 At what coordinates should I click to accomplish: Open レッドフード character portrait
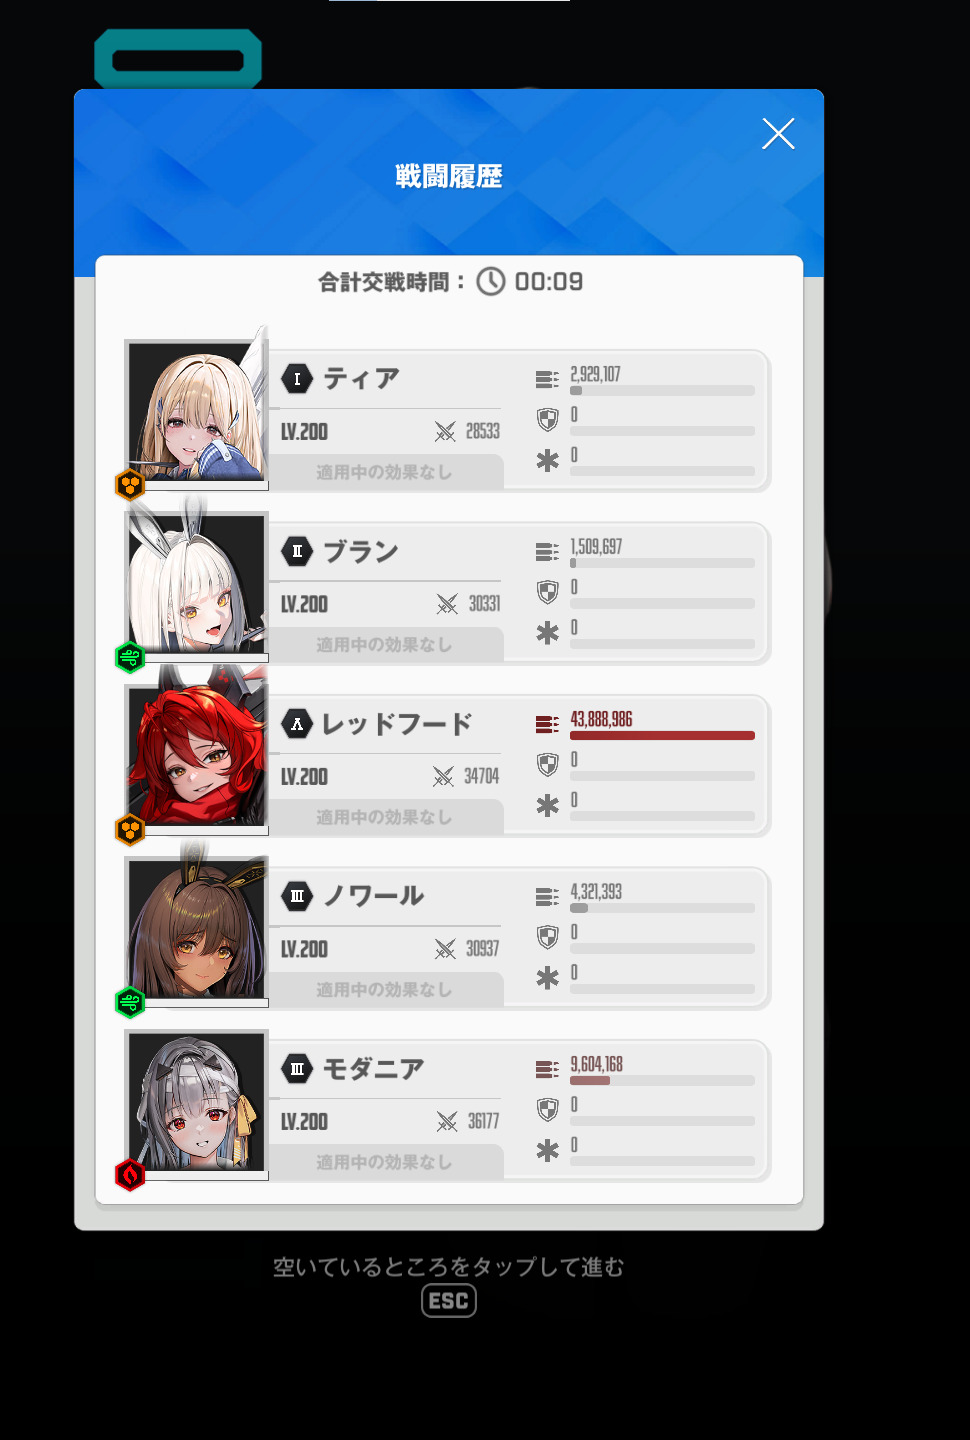pyautogui.click(x=197, y=757)
